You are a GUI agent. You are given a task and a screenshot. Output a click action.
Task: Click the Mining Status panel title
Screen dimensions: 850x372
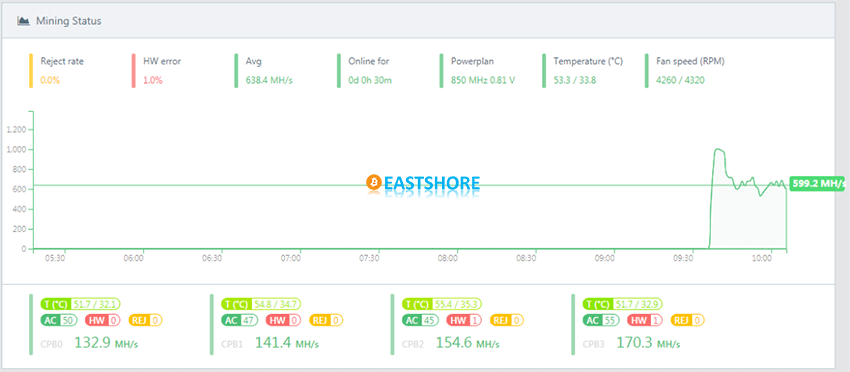(x=69, y=21)
